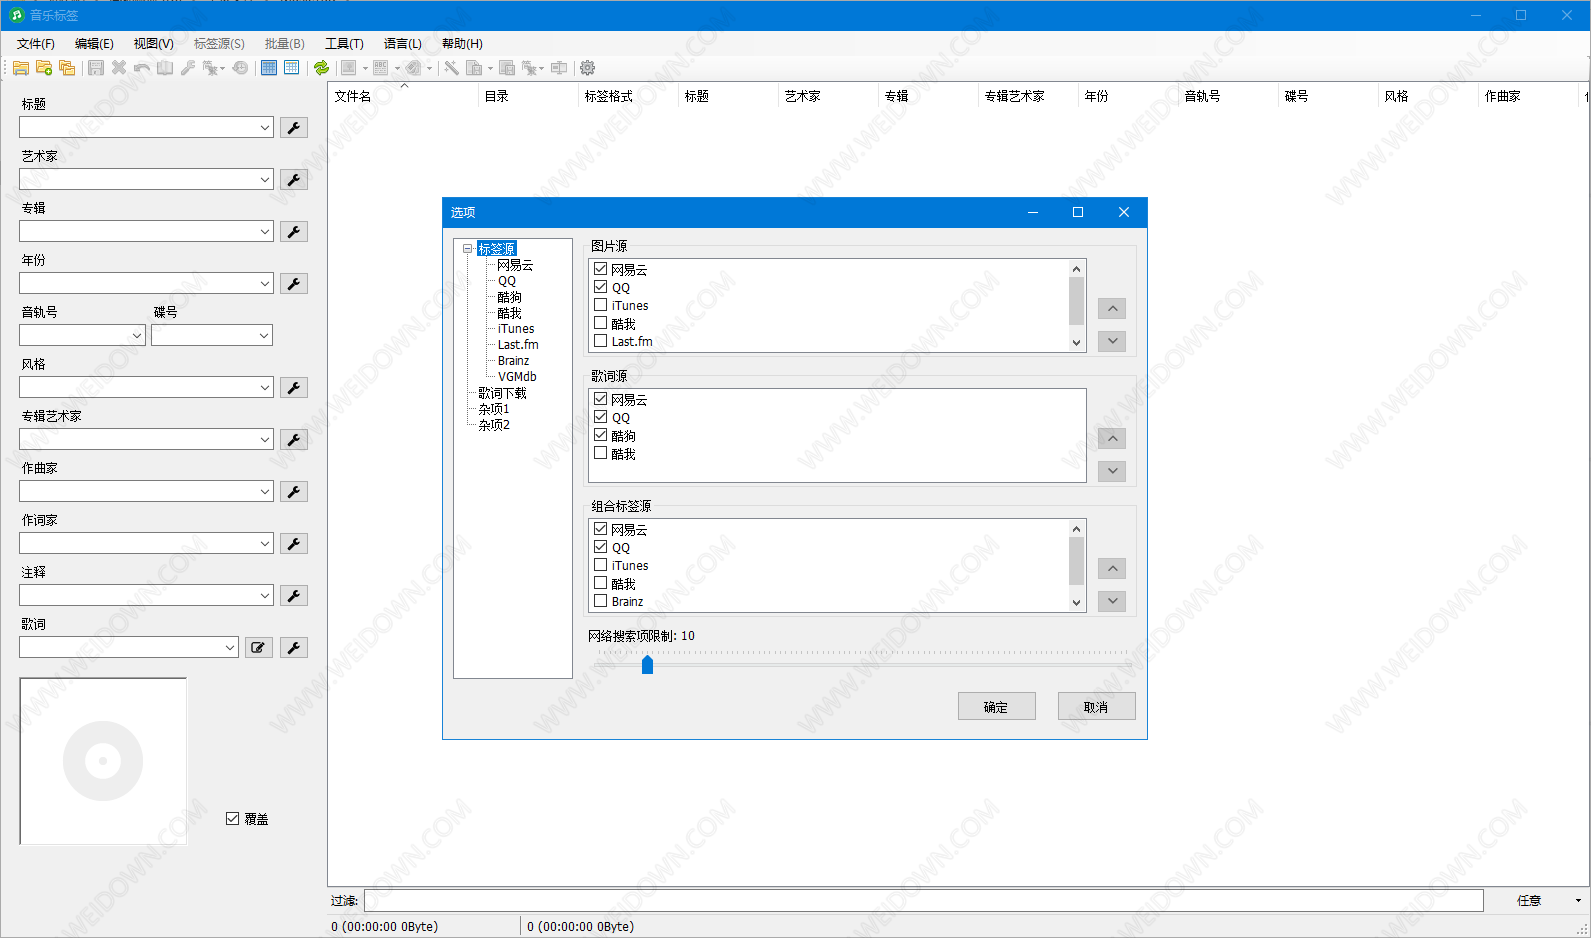Open the 风格 combo box dropdown
This screenshot has width=1591, height=938.
coord(265,388)
